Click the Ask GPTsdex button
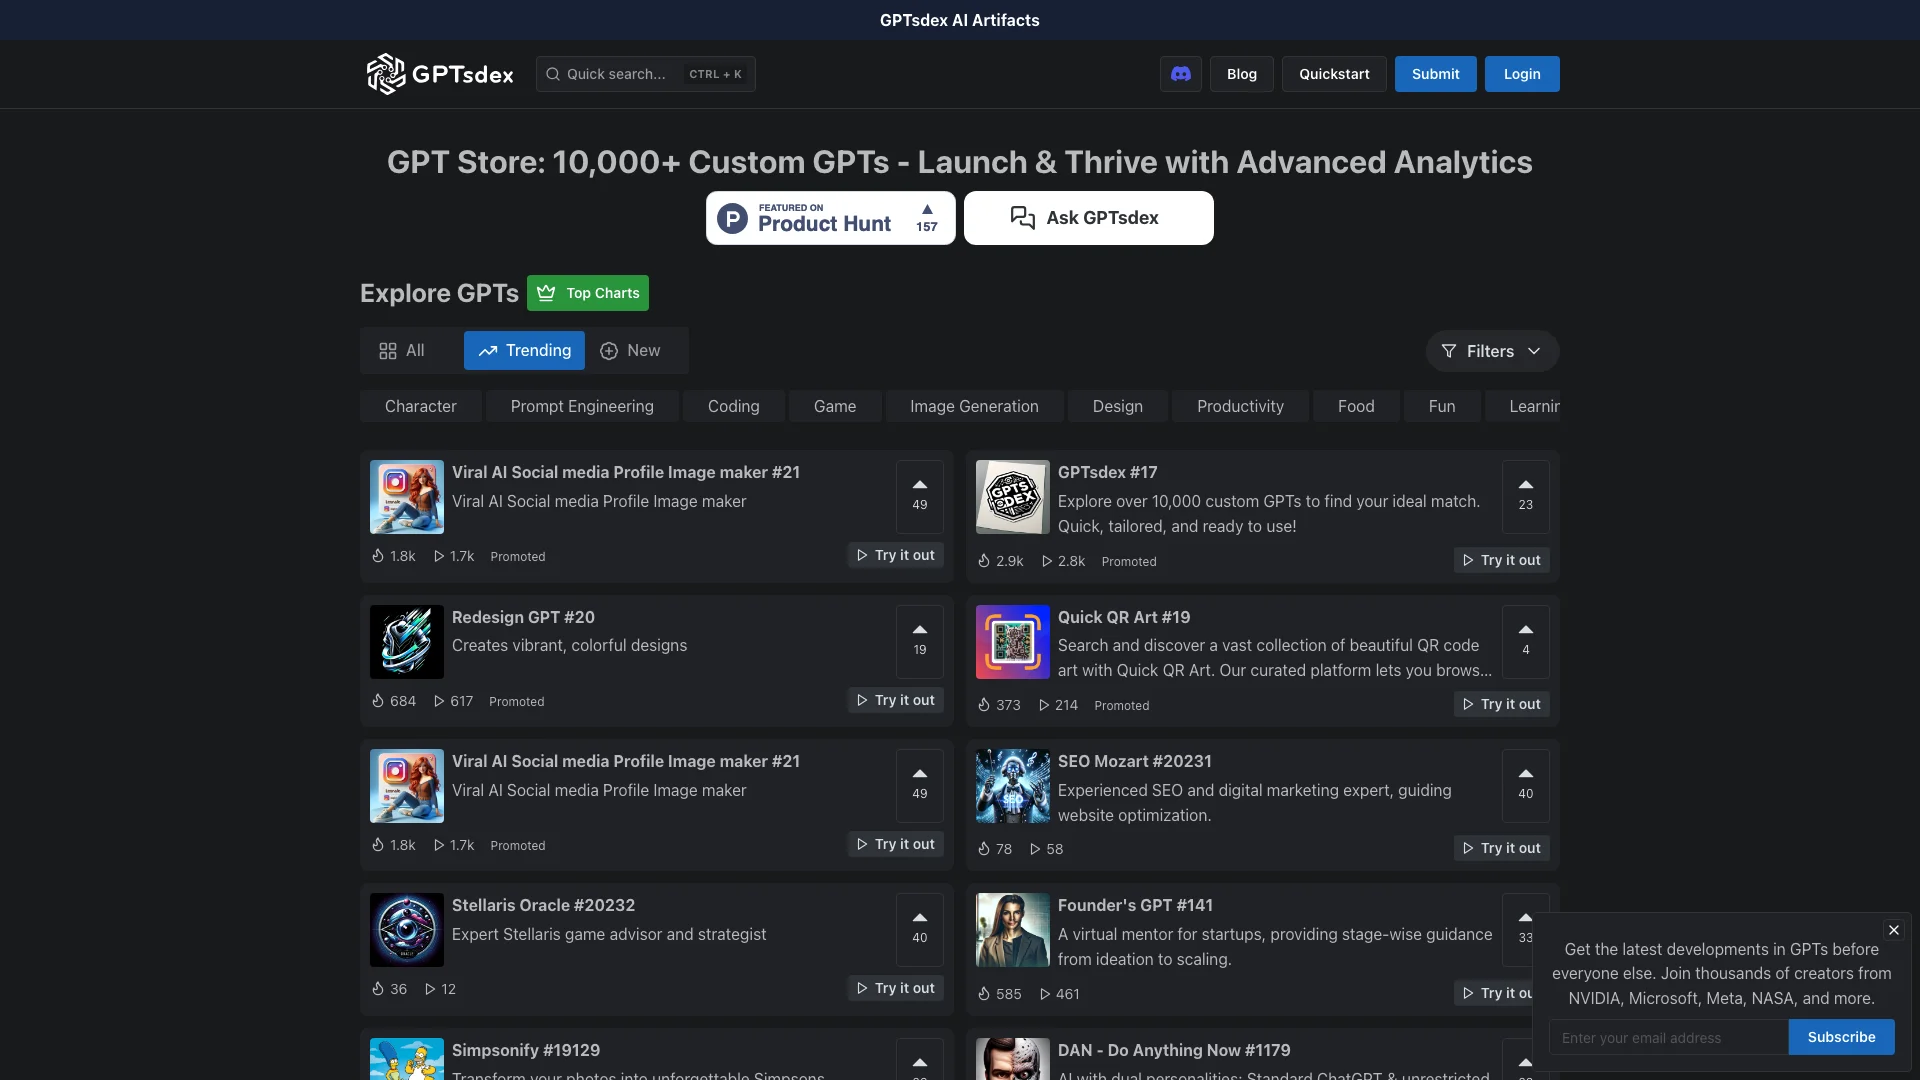The height and width of the screenshot is (1080, 1920). click(x=1088, y=218)
